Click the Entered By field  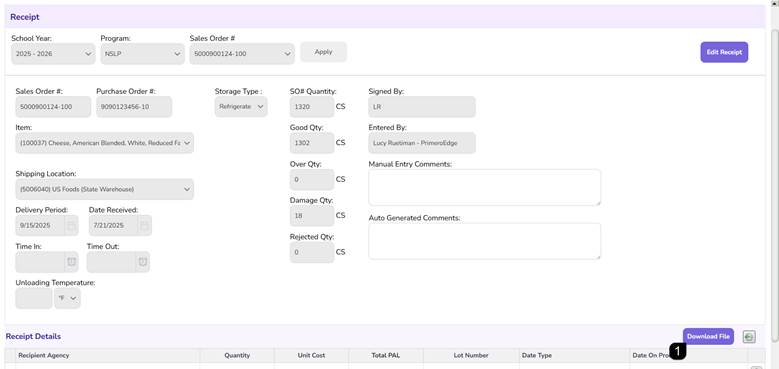click(422, 143)
